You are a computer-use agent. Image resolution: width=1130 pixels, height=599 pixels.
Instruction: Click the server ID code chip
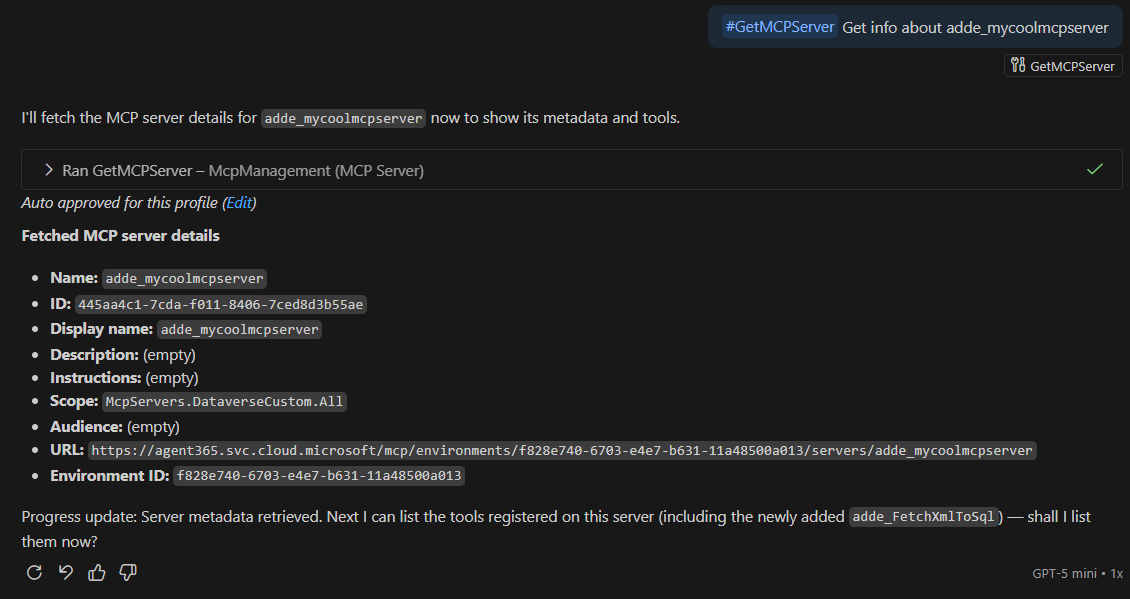(223, 303)
